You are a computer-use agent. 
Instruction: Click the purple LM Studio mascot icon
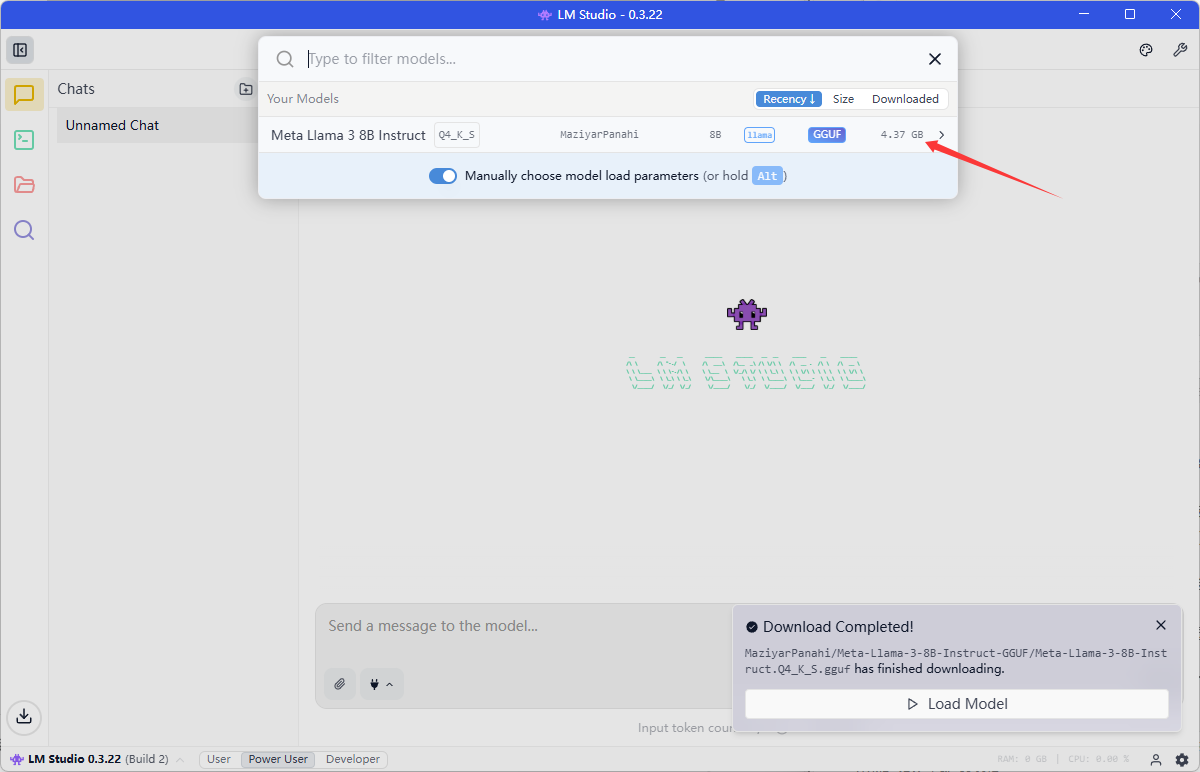click(x=746, y=315)
